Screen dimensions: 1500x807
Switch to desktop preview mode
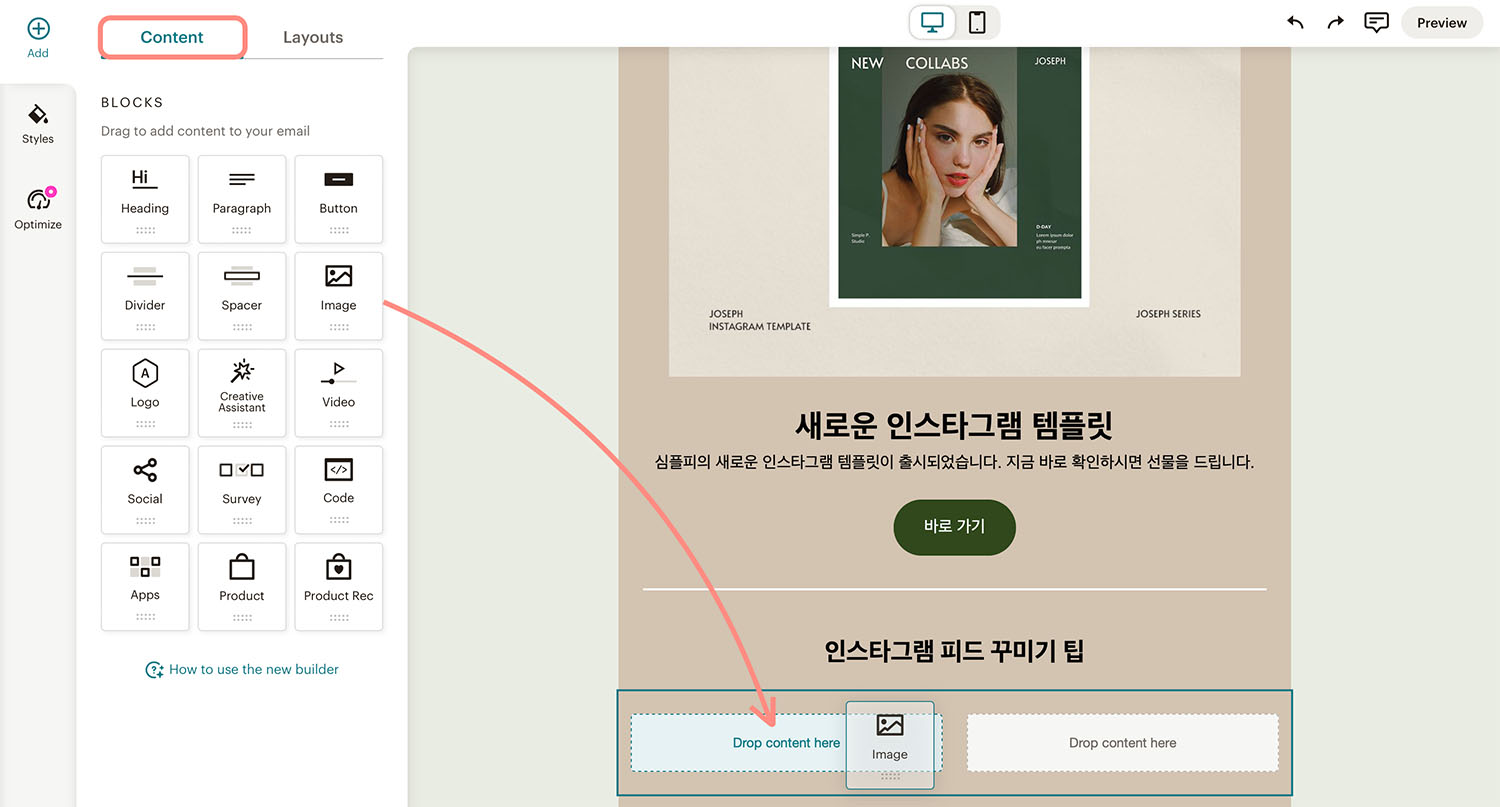click(x=933, y=22)
